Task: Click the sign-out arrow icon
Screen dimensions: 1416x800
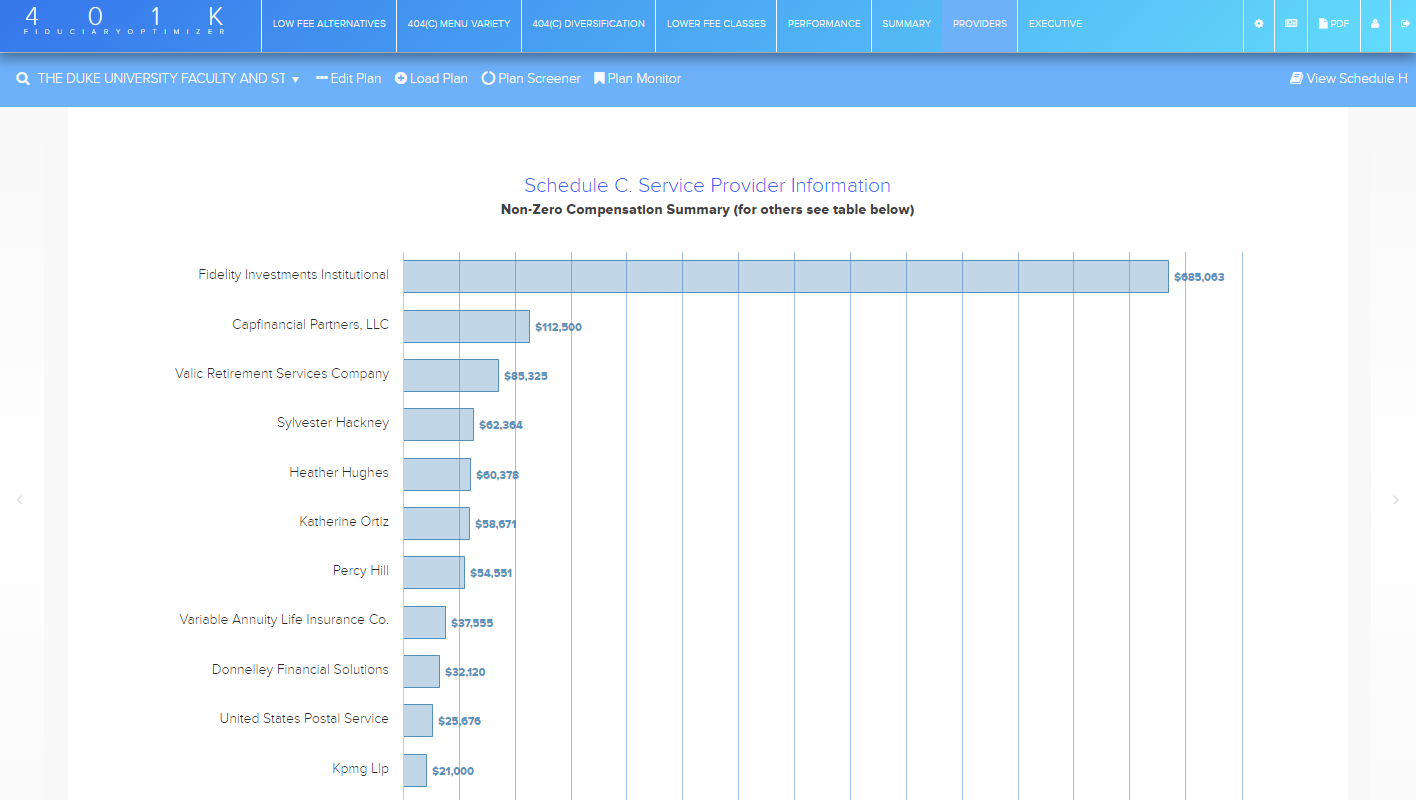Action: 1404,24
